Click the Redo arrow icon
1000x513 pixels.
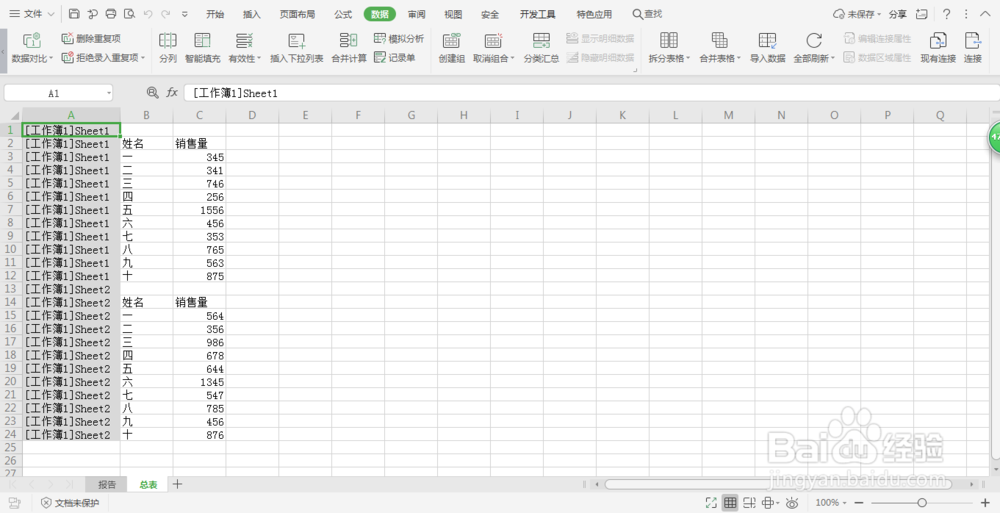point(166,13)
